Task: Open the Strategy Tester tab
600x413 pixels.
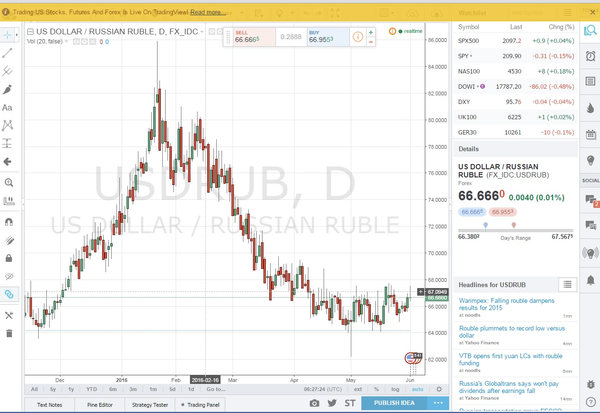Action: click(150, 405)
